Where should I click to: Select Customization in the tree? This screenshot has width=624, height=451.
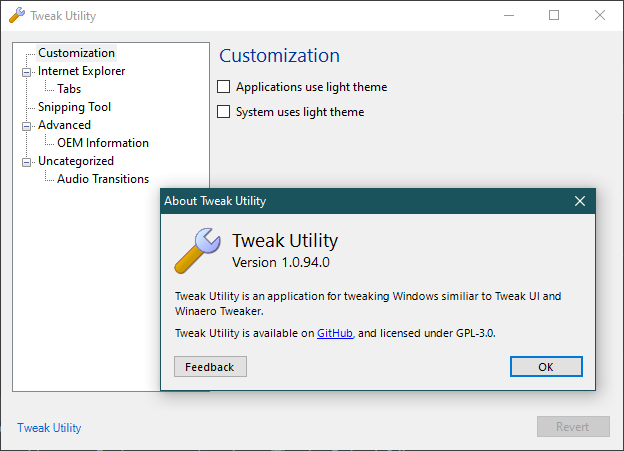pos(76,53)
